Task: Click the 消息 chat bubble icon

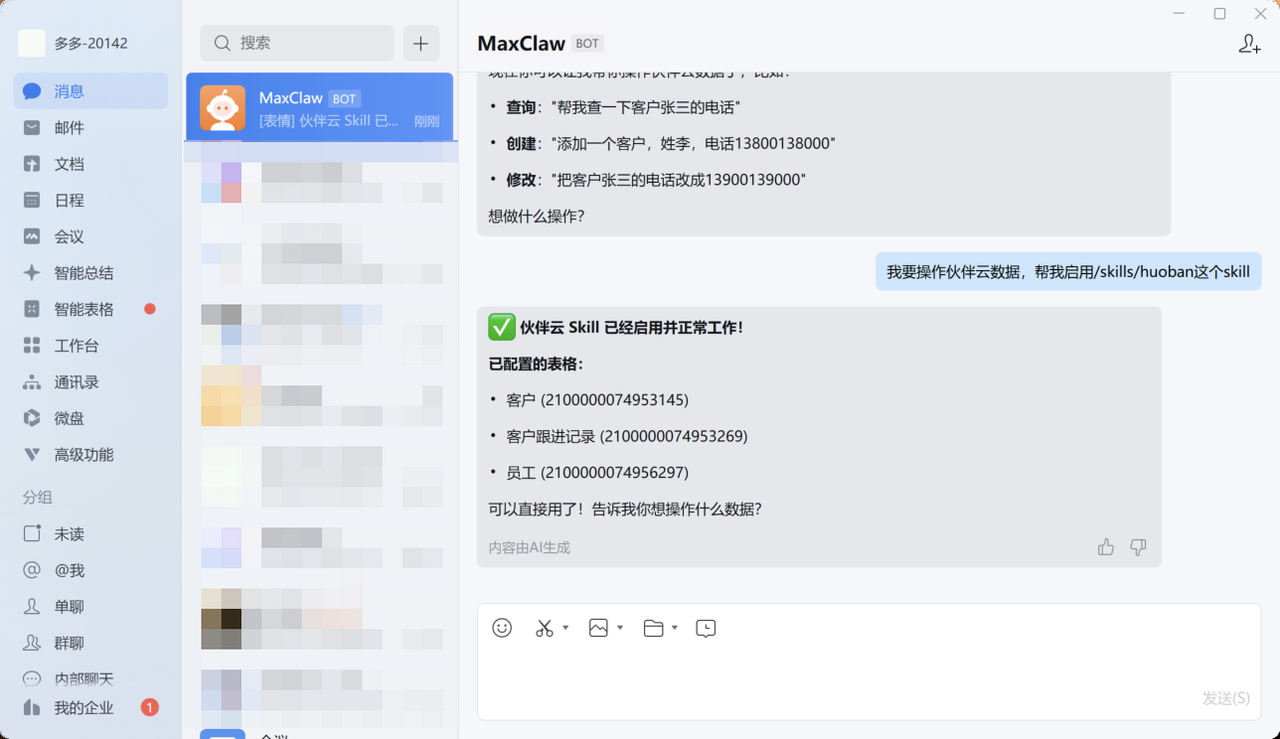Action: coord(32,91)
